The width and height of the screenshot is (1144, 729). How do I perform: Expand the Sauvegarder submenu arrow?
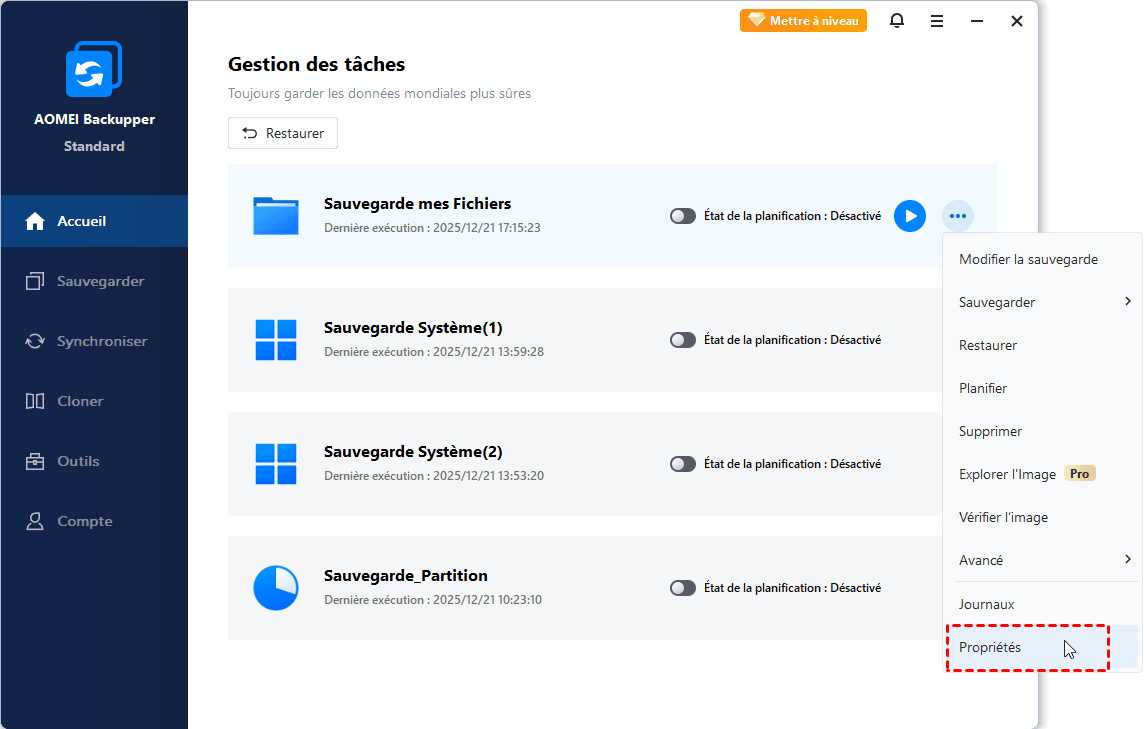[x=1128, y=302]
